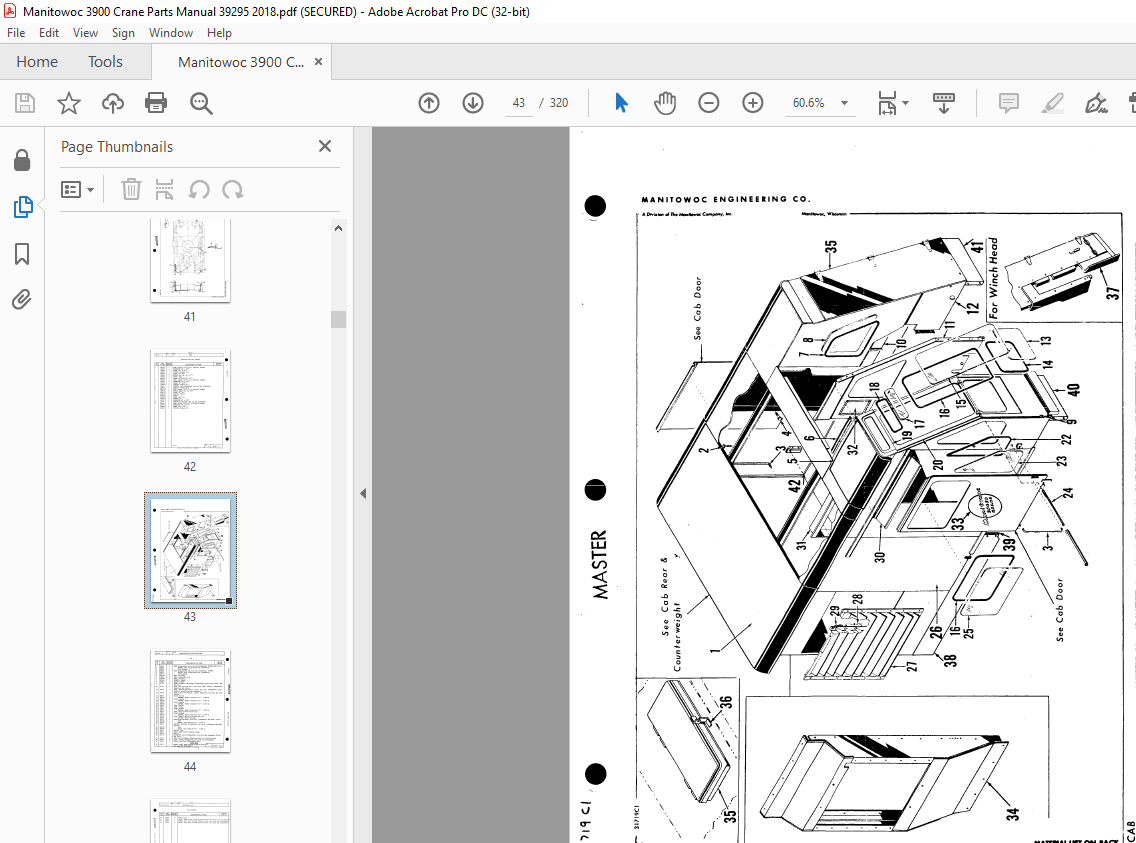The image size is (1136, 843).
Task: Select page 44 thumbnail
Action: 190,700
